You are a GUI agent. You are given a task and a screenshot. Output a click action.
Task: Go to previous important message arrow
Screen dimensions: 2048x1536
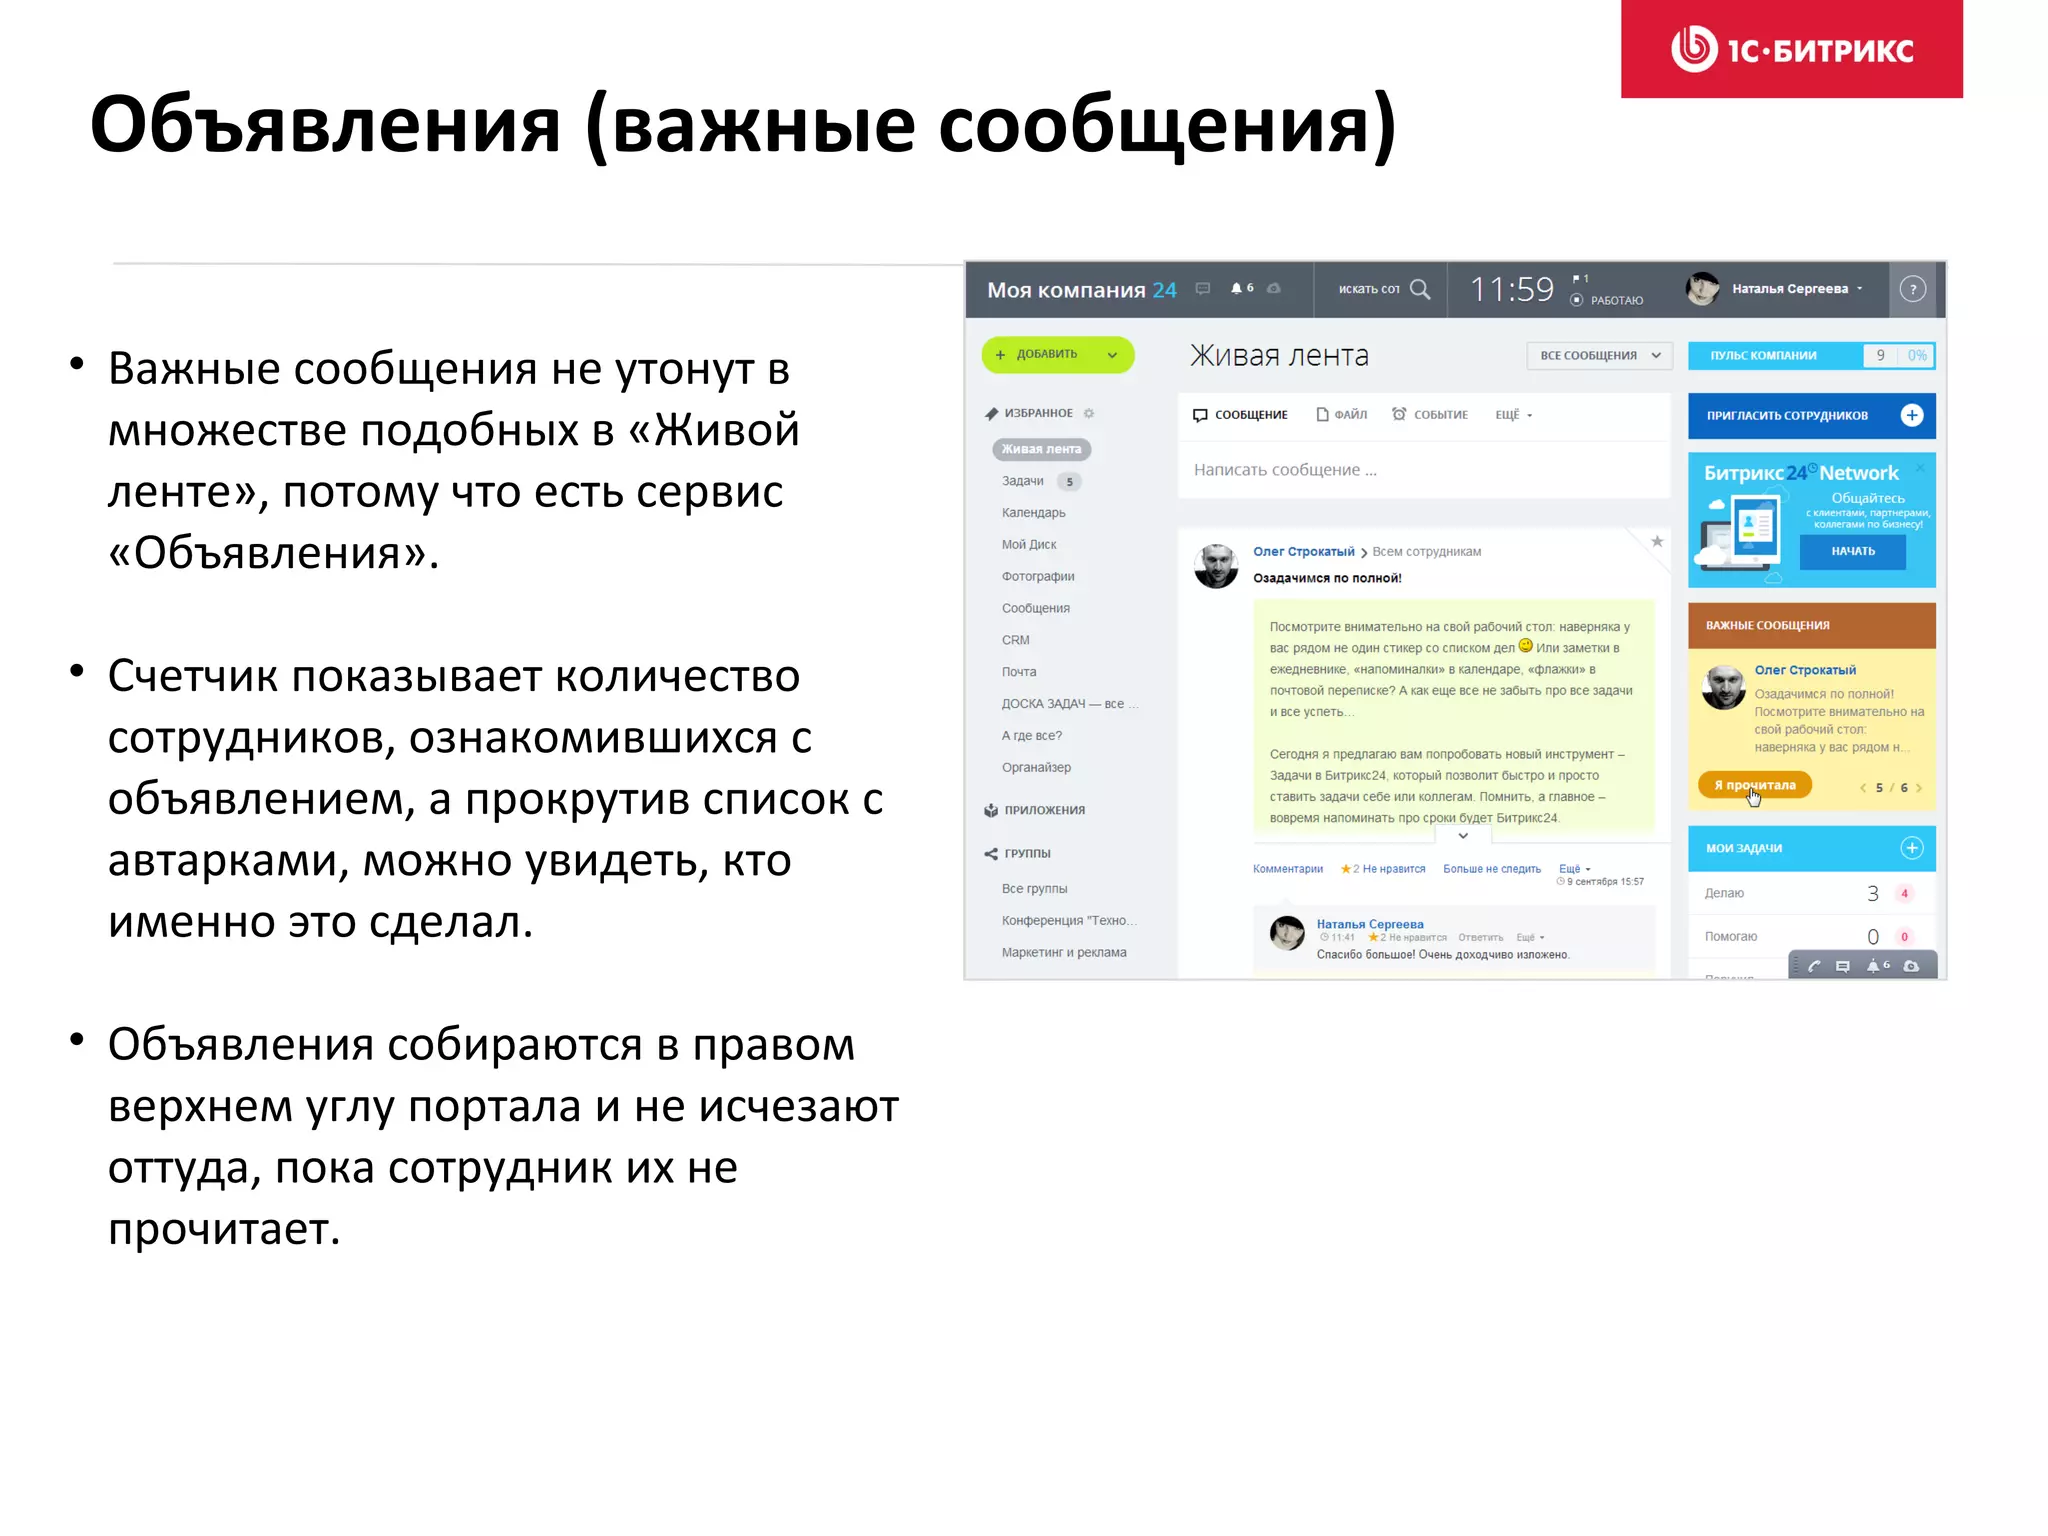1862,788
